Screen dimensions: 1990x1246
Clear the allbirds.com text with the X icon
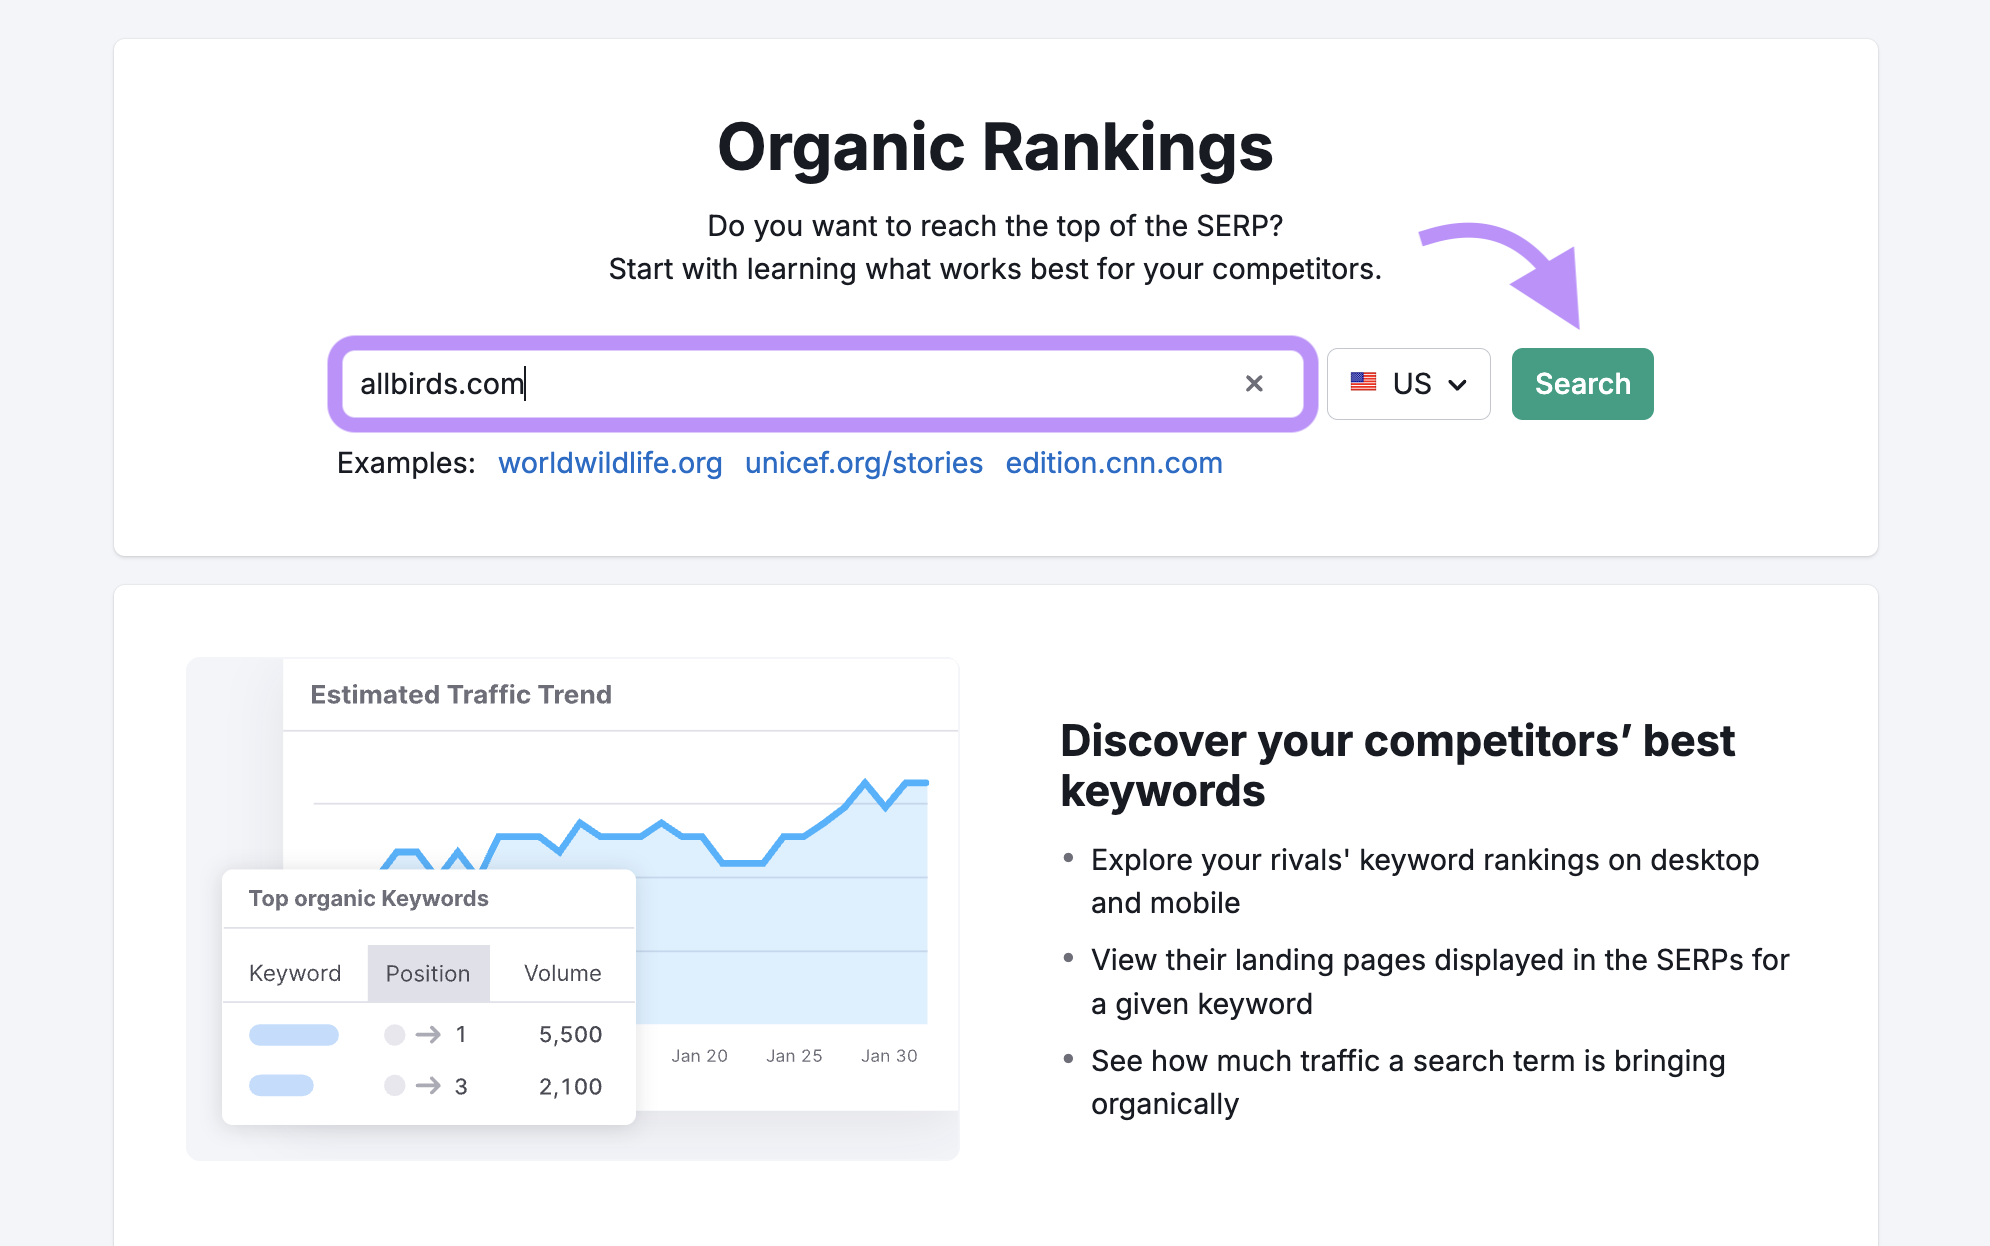[1254, 384]
